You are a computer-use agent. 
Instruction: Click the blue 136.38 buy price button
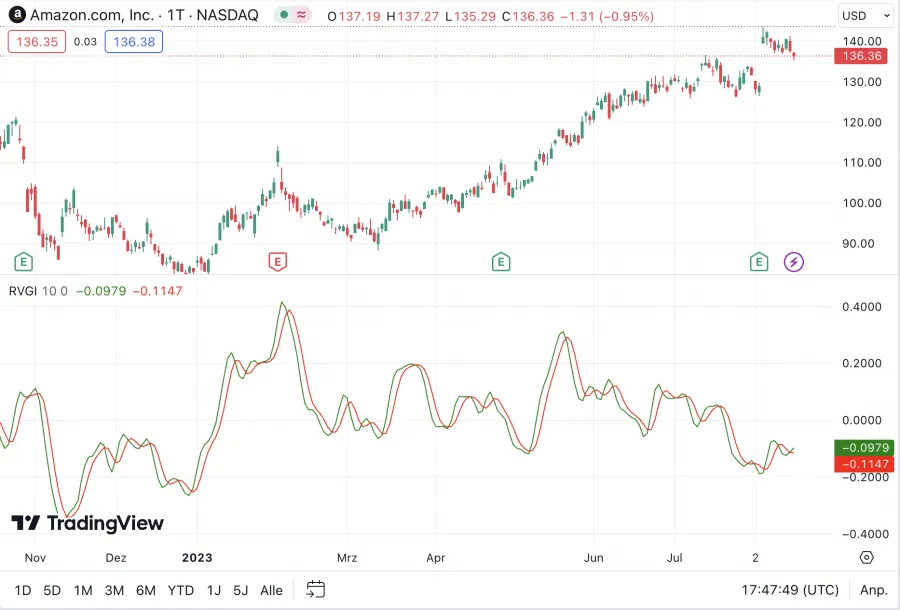(x=133, y=42)
